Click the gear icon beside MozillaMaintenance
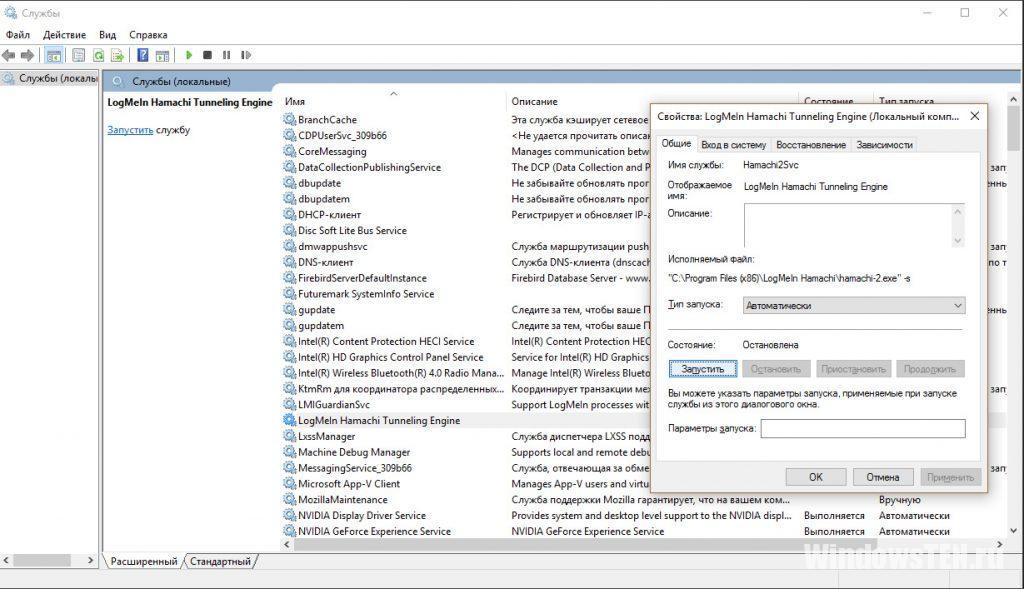Viewport: 1024px width, 589px height. tap(289, 500)
